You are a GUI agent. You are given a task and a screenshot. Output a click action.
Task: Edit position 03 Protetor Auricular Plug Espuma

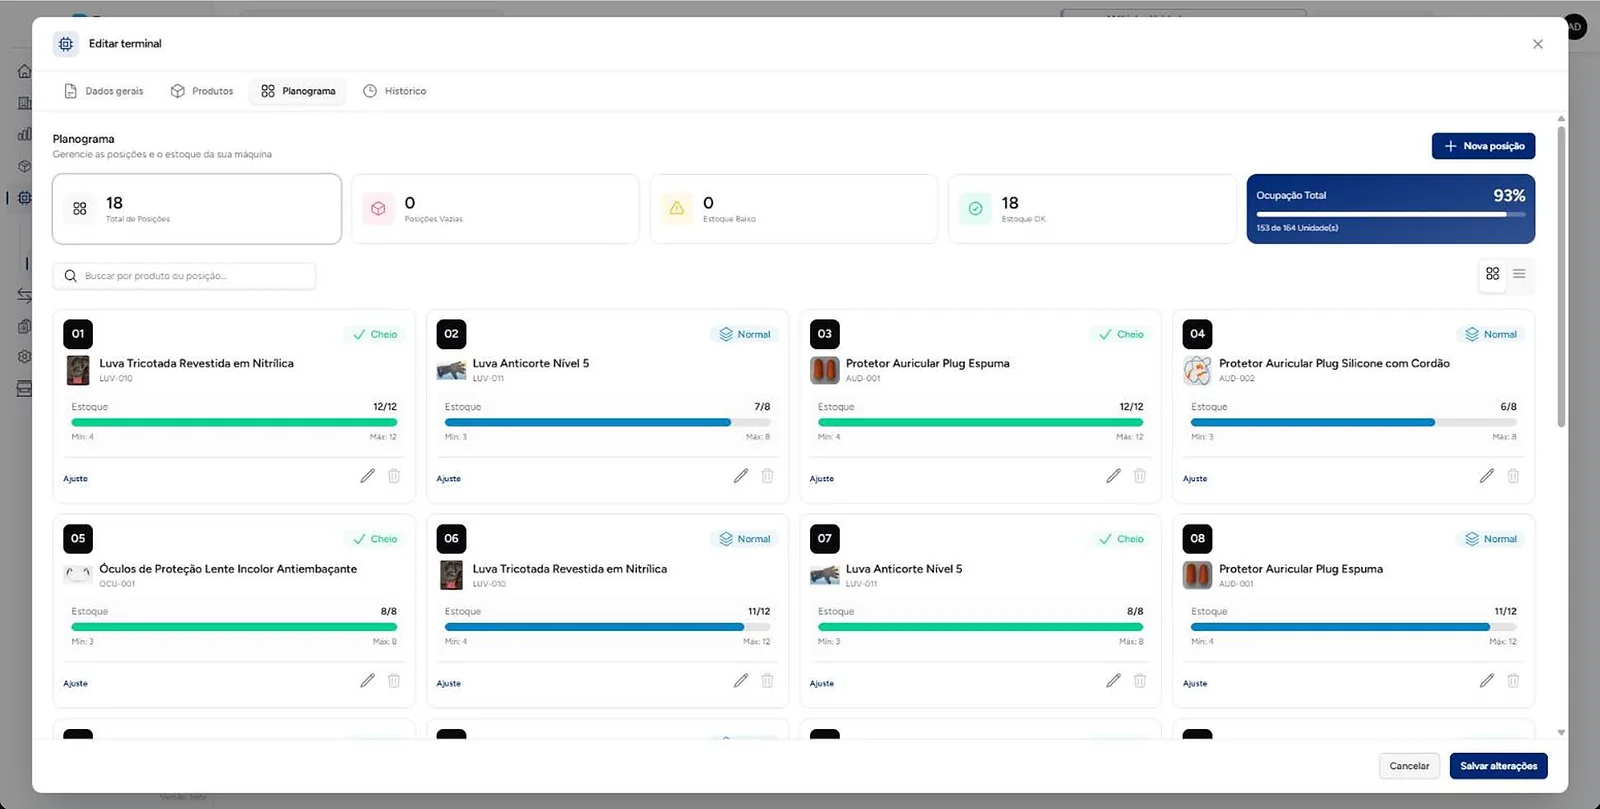point(1114,476)
